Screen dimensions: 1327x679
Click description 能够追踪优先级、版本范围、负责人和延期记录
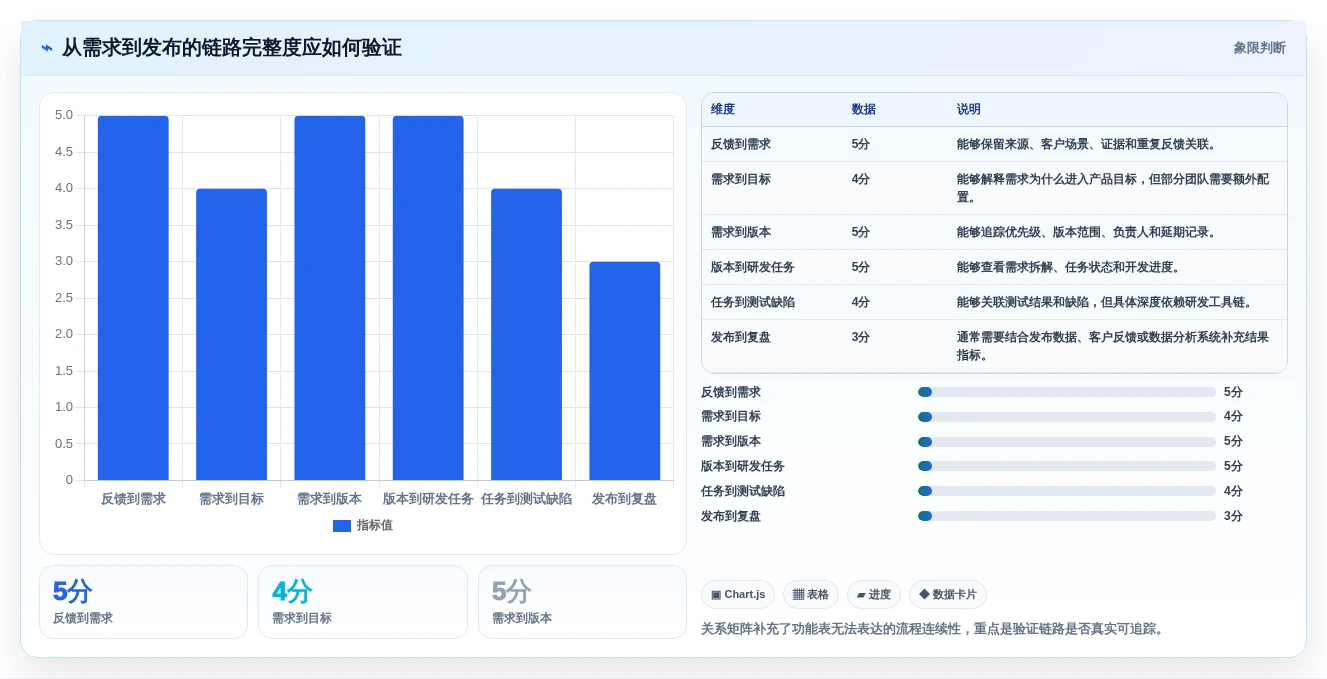(1089, 232)
